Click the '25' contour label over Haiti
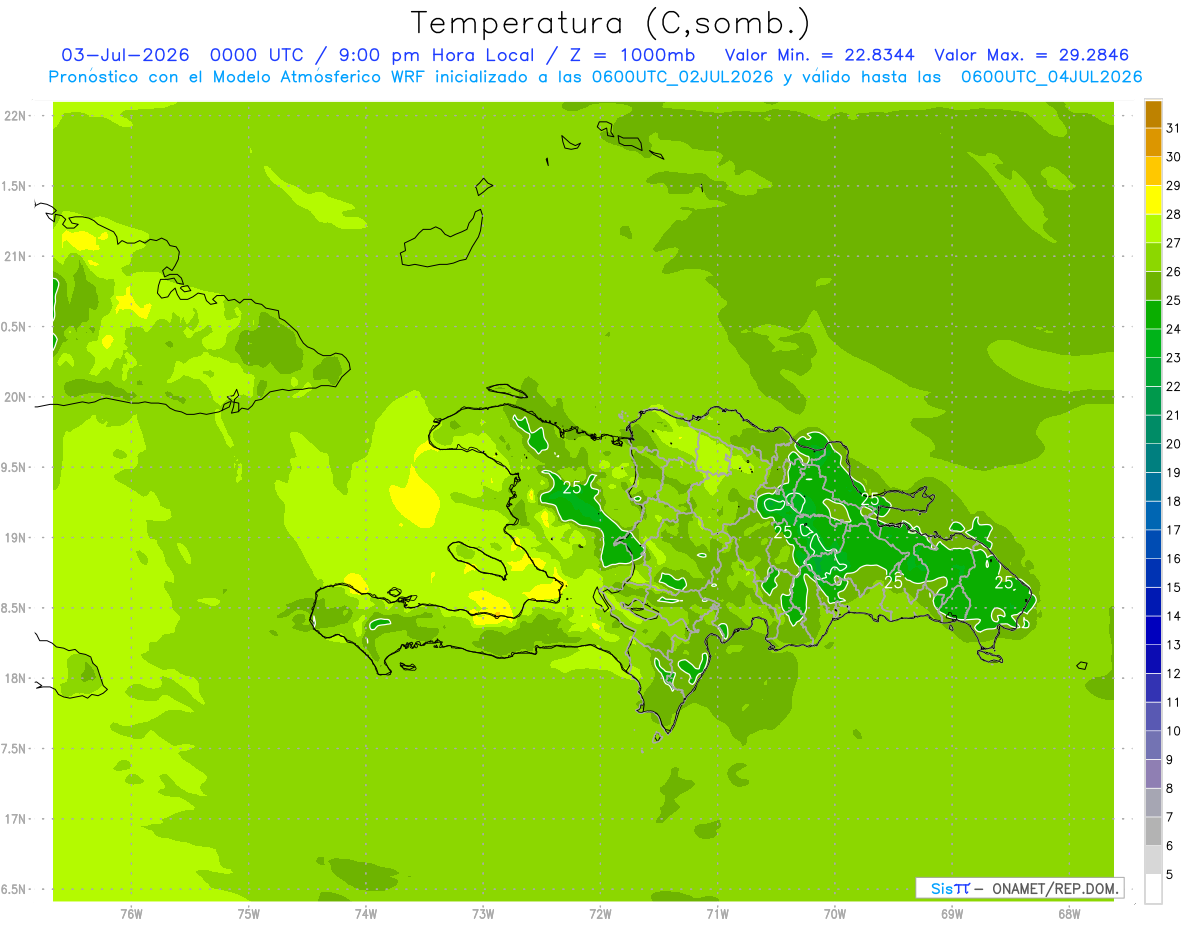The height and width of the screenshot is (927, 1200). 573,488
